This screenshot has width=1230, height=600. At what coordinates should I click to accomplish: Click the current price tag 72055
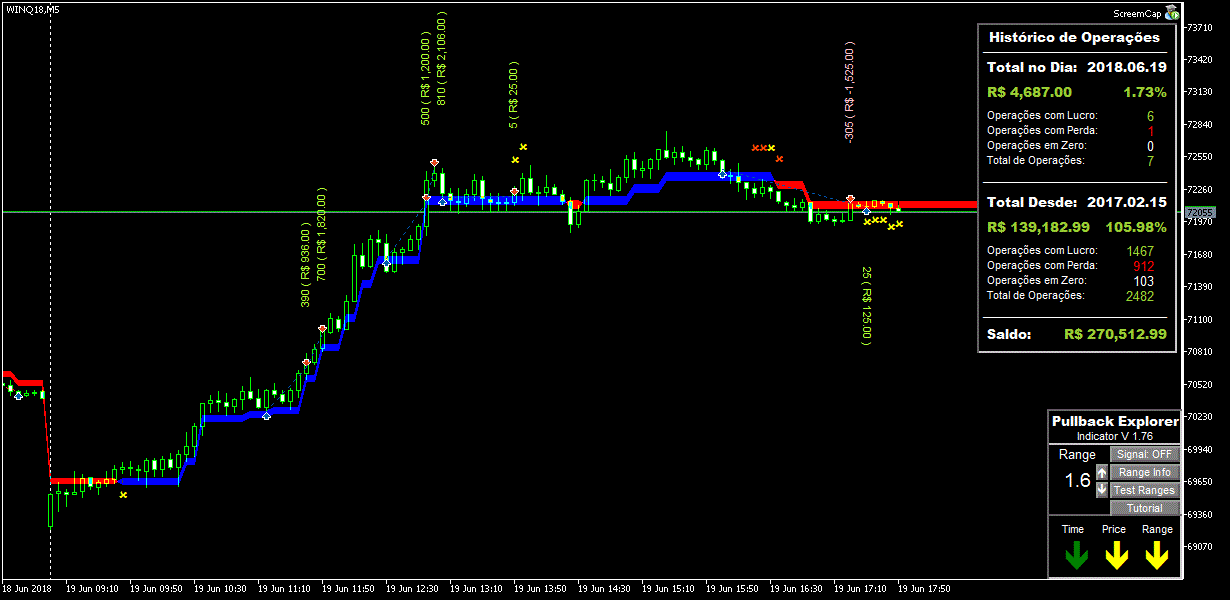[x=1199, y=213]
